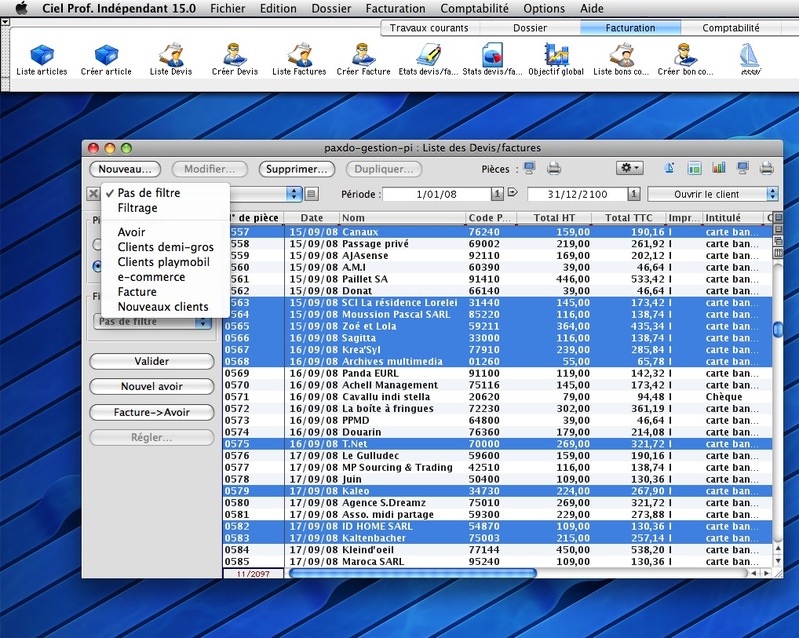Select Facture in the filter menu

pos(165,291)
